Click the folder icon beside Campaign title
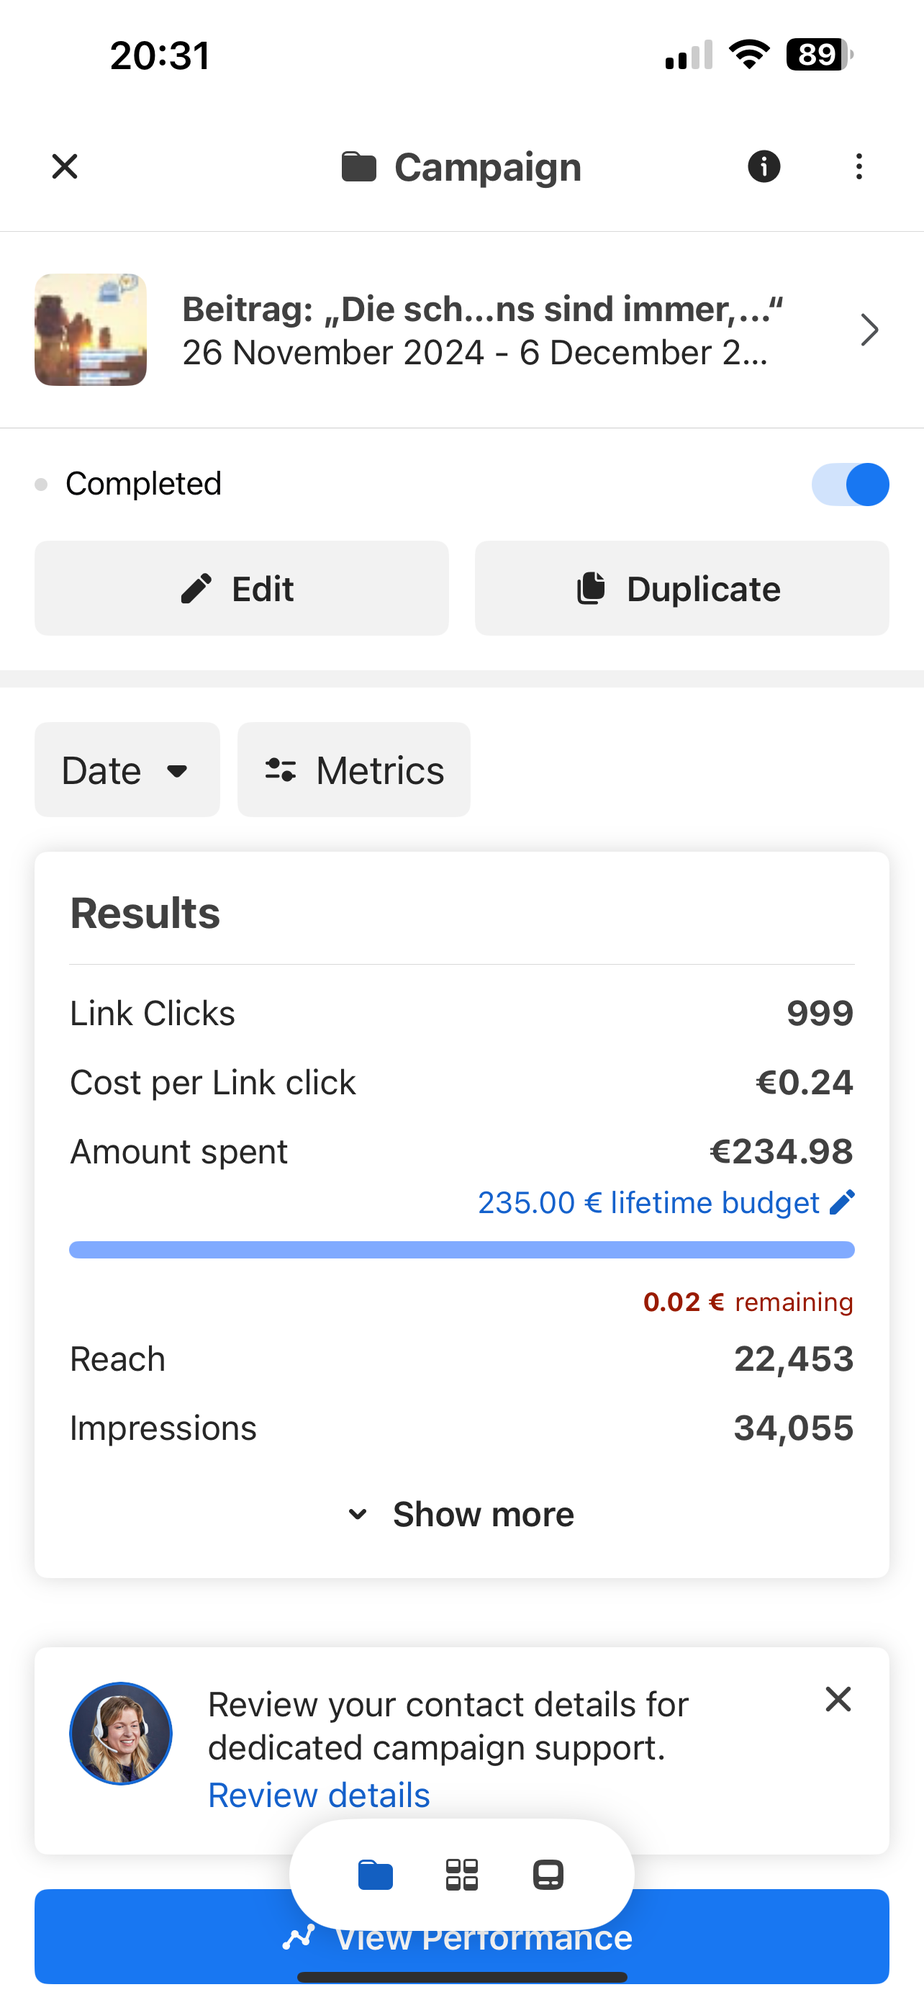 (x=361, y=166)
